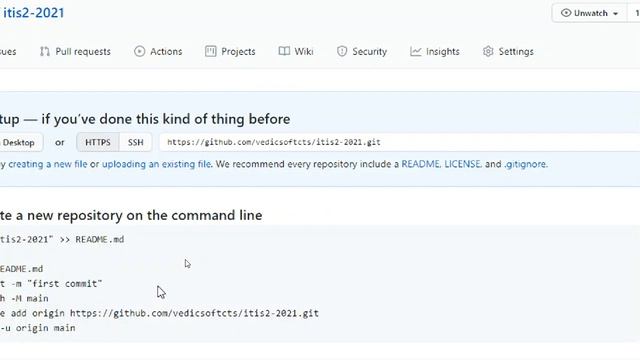The image size is (640, 360).
Task: Click the Pull requests icon
Action: pyautogui.click(x=44, y=51)
